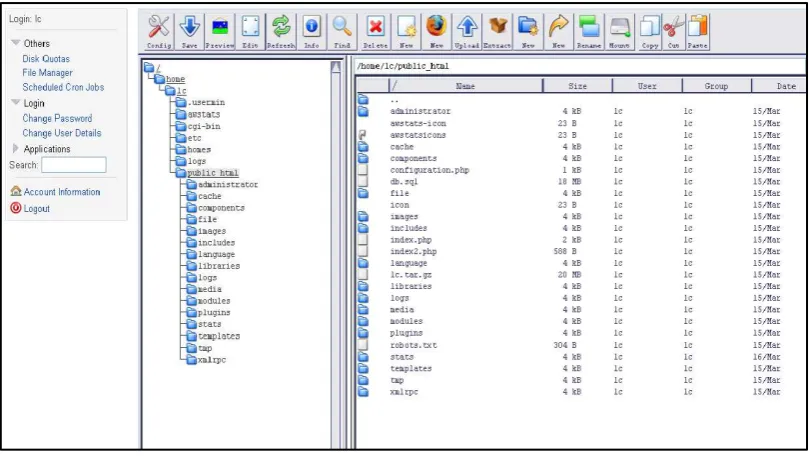Select index2.php in file list
The width and height of the screenshot is (809, 456).
pos(413,252)
